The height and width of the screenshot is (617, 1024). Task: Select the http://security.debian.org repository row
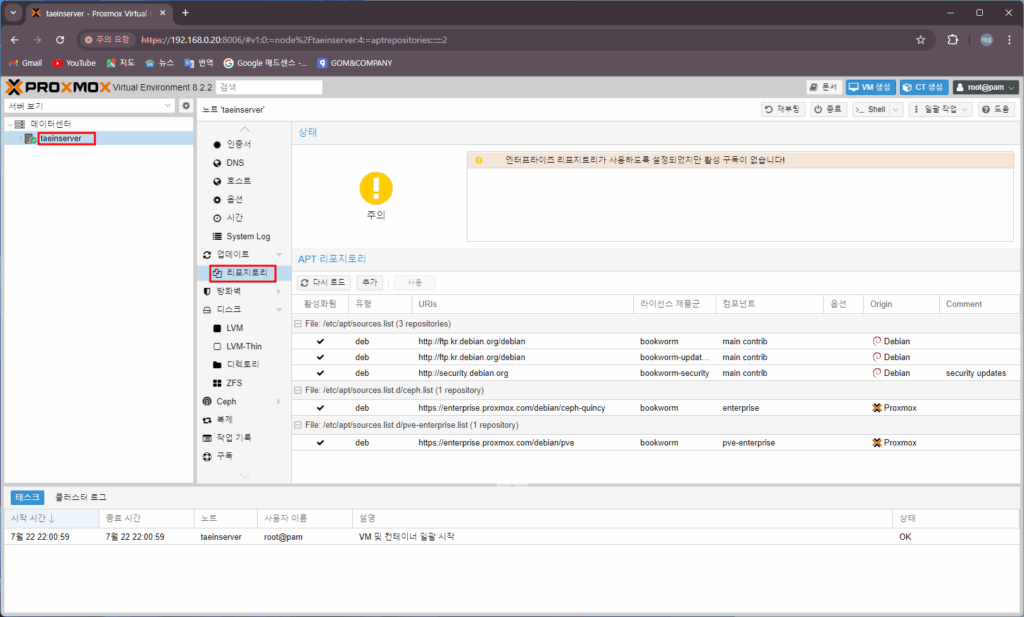(x=654, y=373)
